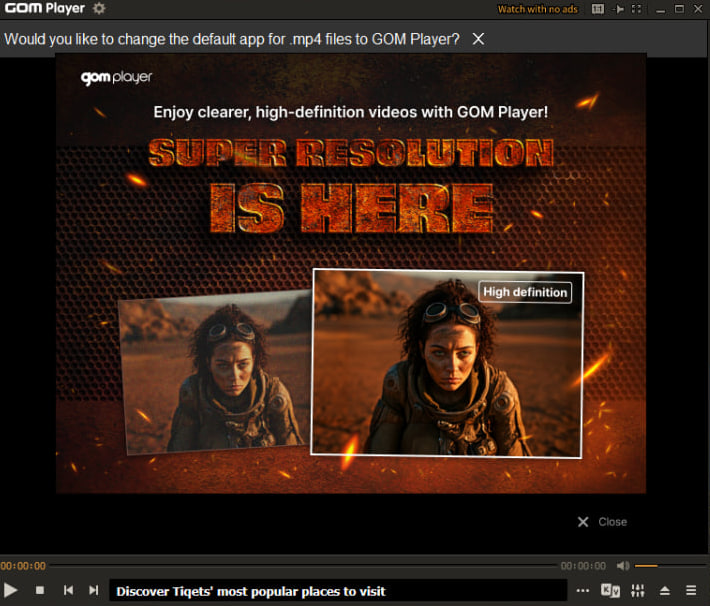The height and width of the screenshot is (606, 710).
Task: Stop playback with the Stop button
Action: pos(40,590)
